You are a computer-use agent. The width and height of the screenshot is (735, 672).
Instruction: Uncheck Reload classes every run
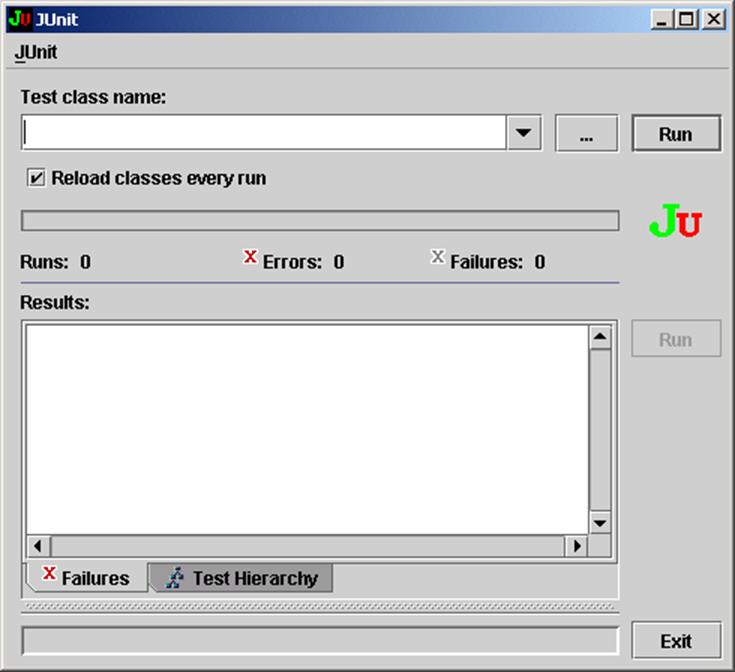point(37,178)
